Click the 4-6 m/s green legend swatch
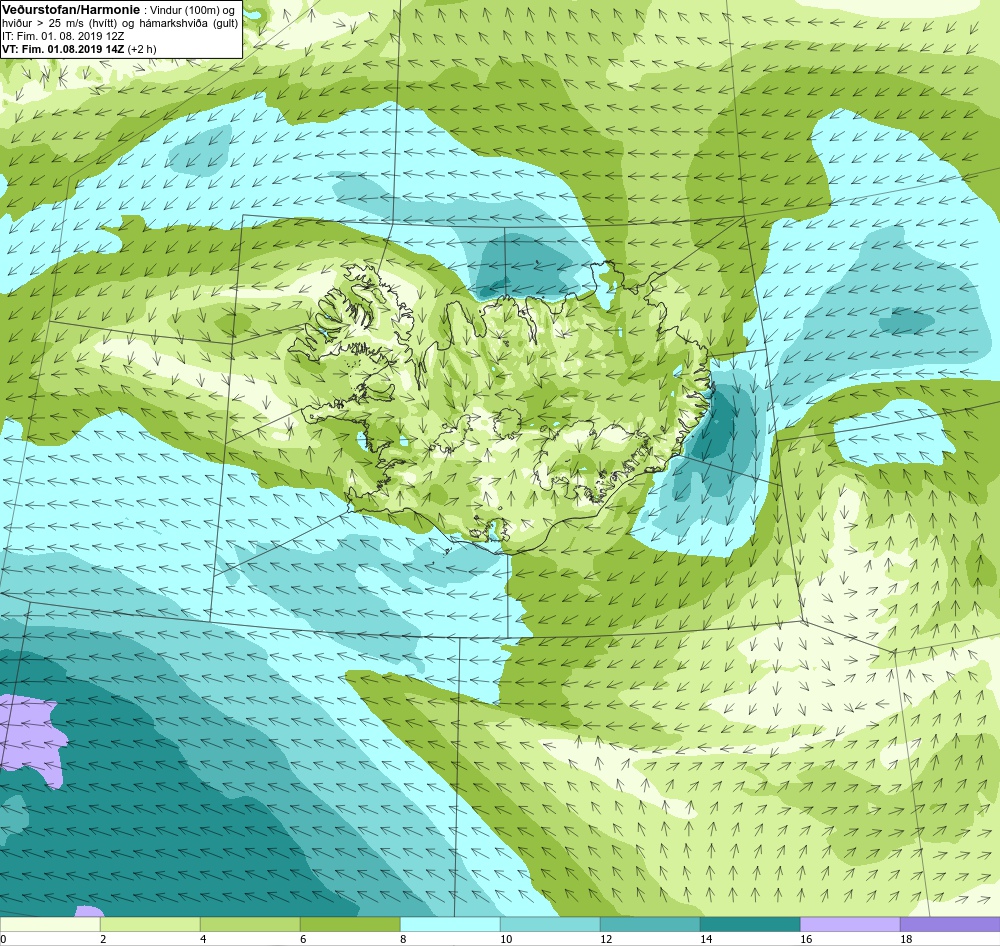 point(250,924)
